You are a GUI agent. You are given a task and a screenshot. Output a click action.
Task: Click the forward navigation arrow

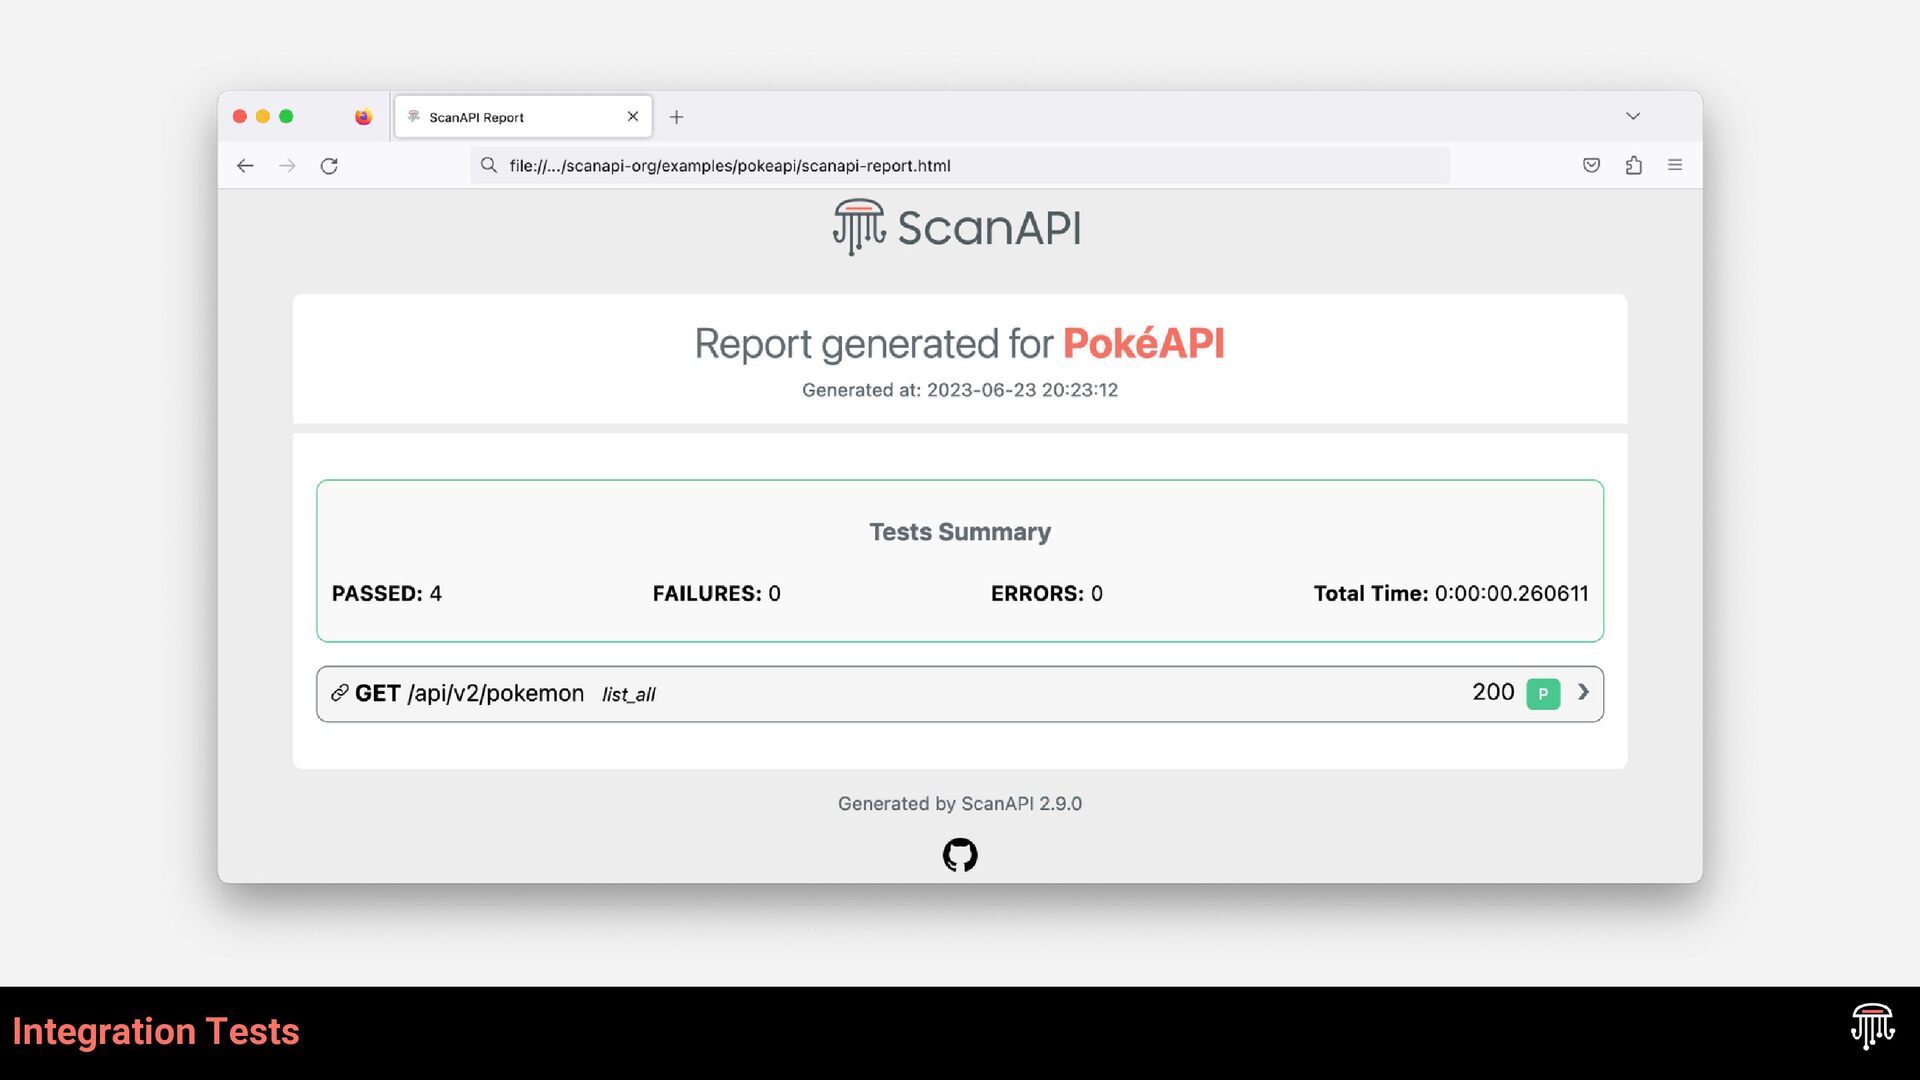tap(287, 166)
